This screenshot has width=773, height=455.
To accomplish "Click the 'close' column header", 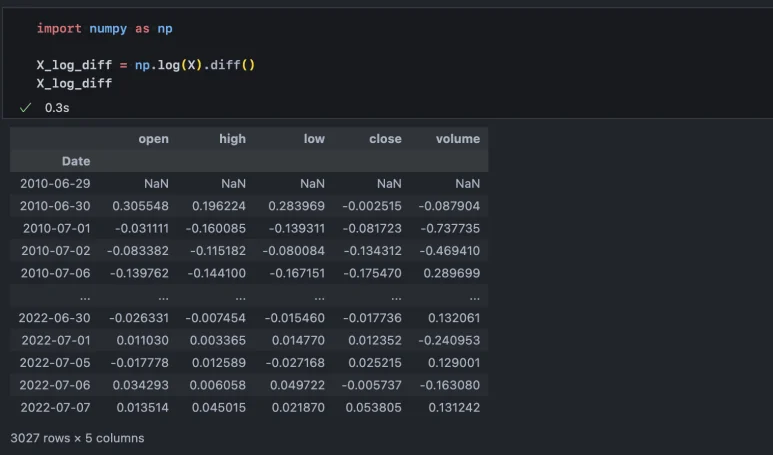I will [384, 139].
